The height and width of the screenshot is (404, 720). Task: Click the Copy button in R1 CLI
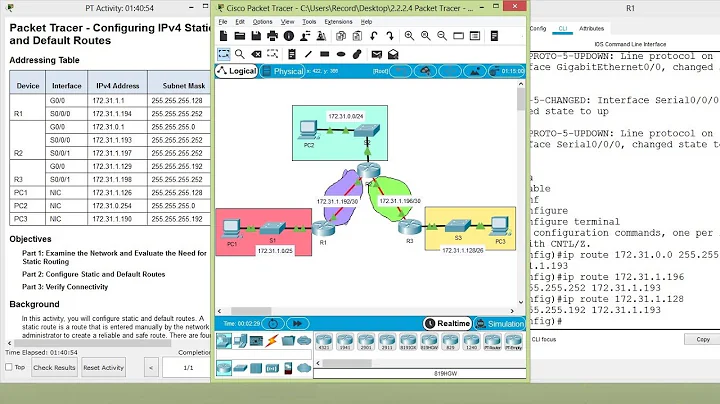pyautogui.click(x=703, y=339)
